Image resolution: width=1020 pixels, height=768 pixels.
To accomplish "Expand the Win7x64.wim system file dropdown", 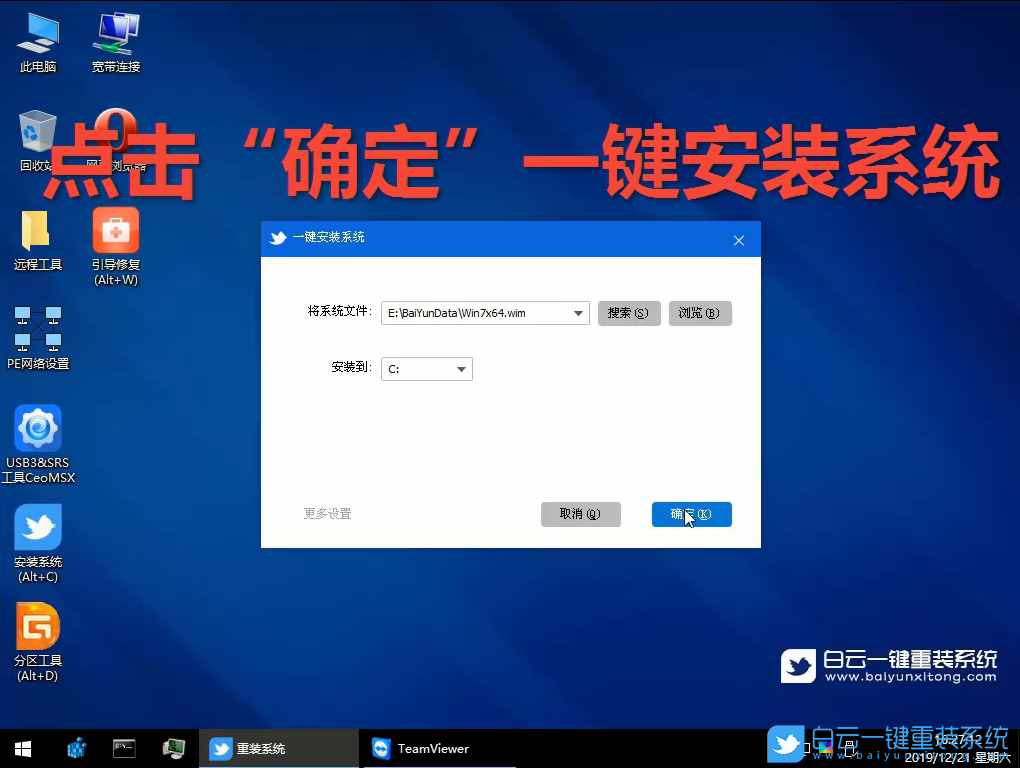I will (577, 313).
